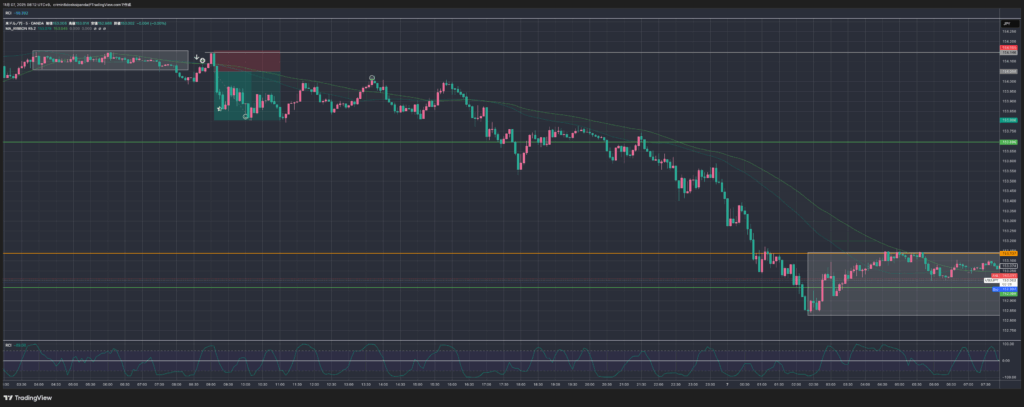
Task: Open the JPY currency selector on price axis
Action: click(x=1009, y=21)
